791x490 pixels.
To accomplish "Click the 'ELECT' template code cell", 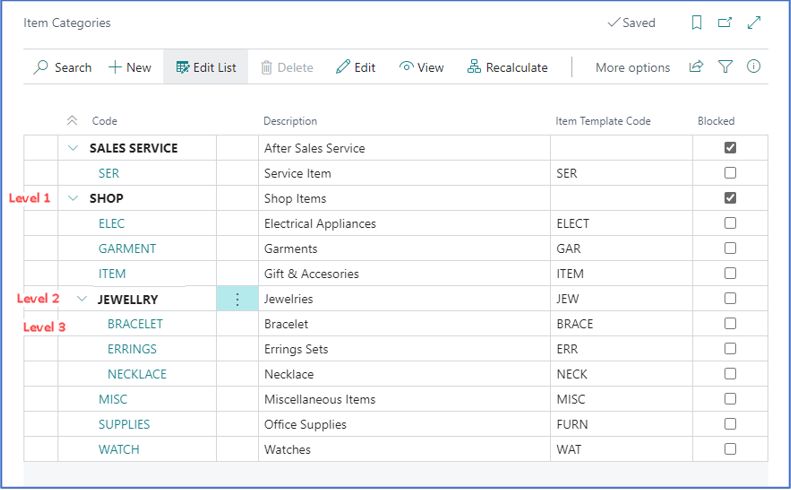I will 621,224.
